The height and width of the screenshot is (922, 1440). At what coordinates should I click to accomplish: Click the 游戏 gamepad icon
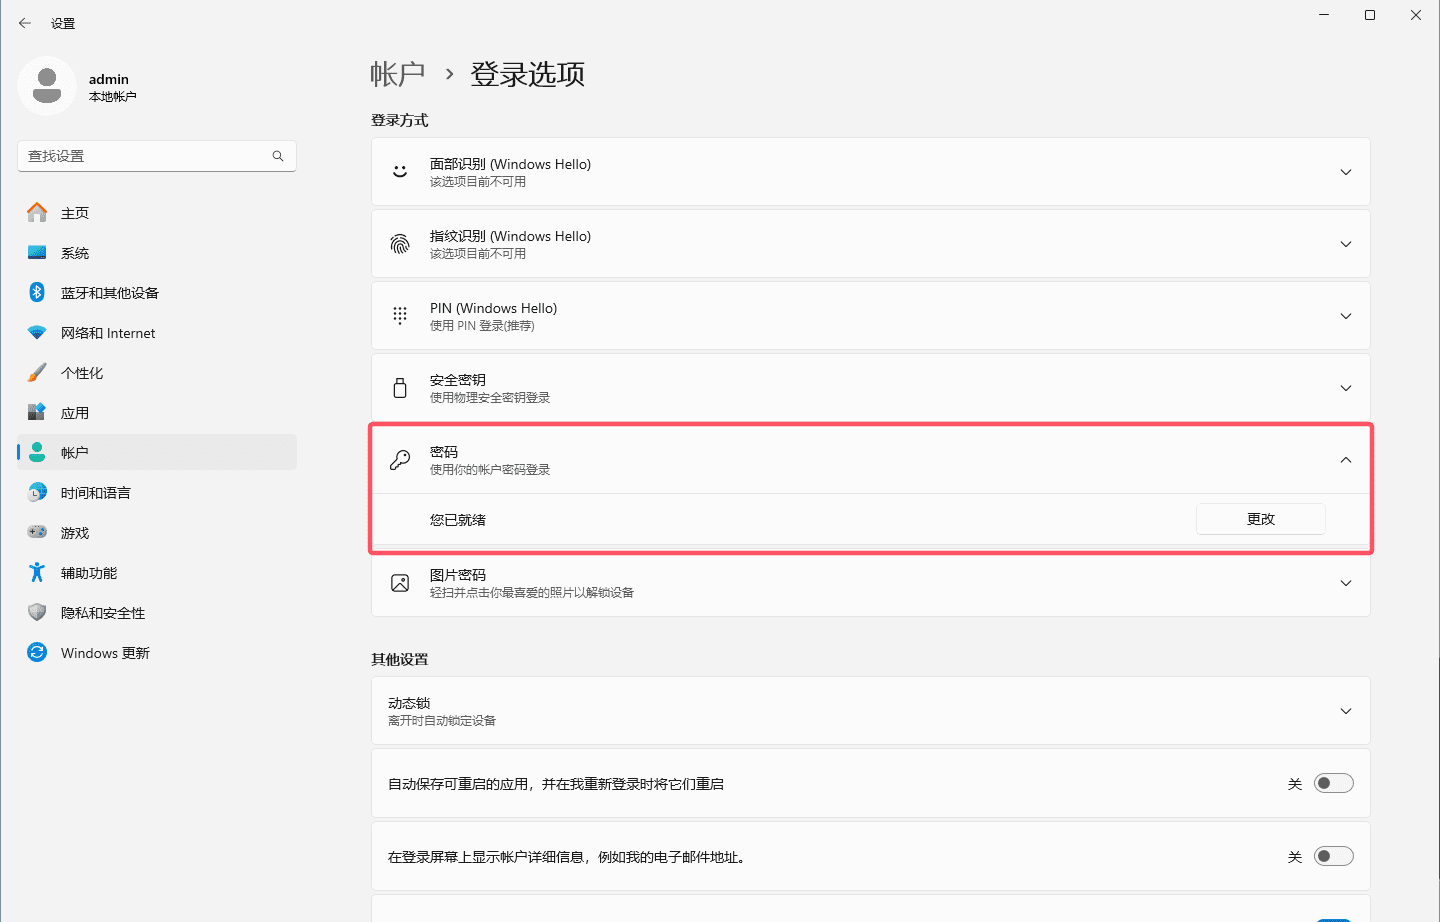(37, 532)
